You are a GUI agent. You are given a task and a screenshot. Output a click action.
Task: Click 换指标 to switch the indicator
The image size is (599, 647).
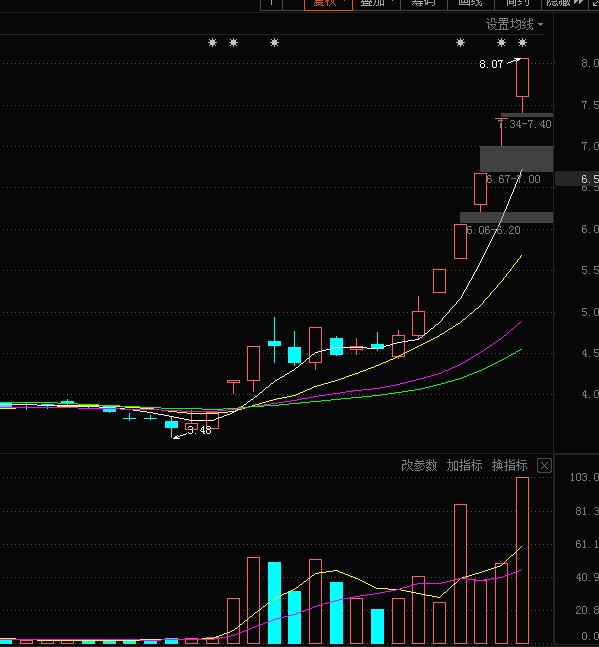tap(509, 465)
